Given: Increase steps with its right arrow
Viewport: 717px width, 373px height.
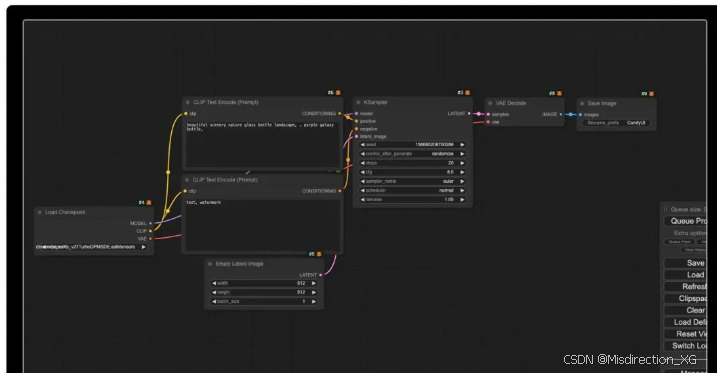Looking at the screenshot, I should tap(462, 163).
